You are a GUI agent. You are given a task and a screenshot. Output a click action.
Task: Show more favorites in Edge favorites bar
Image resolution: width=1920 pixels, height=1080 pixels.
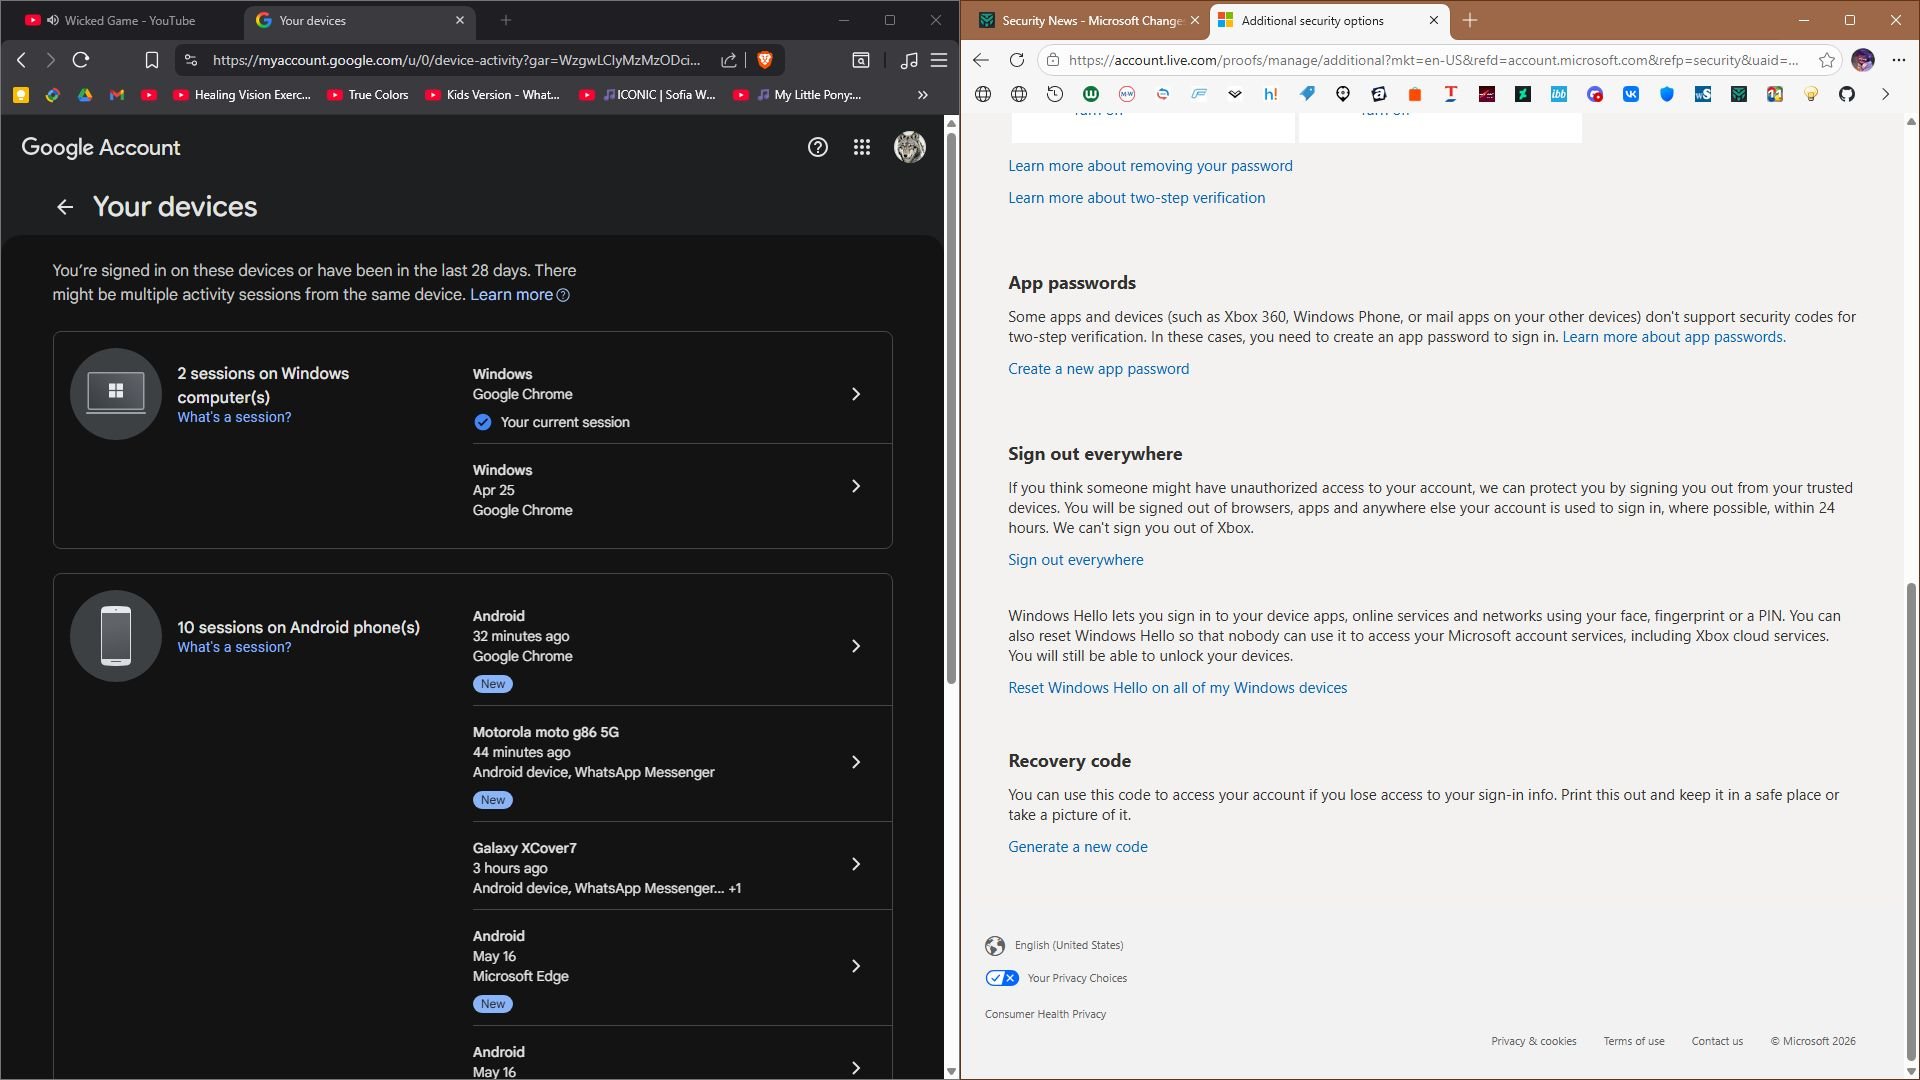(x=1886, y=94)
